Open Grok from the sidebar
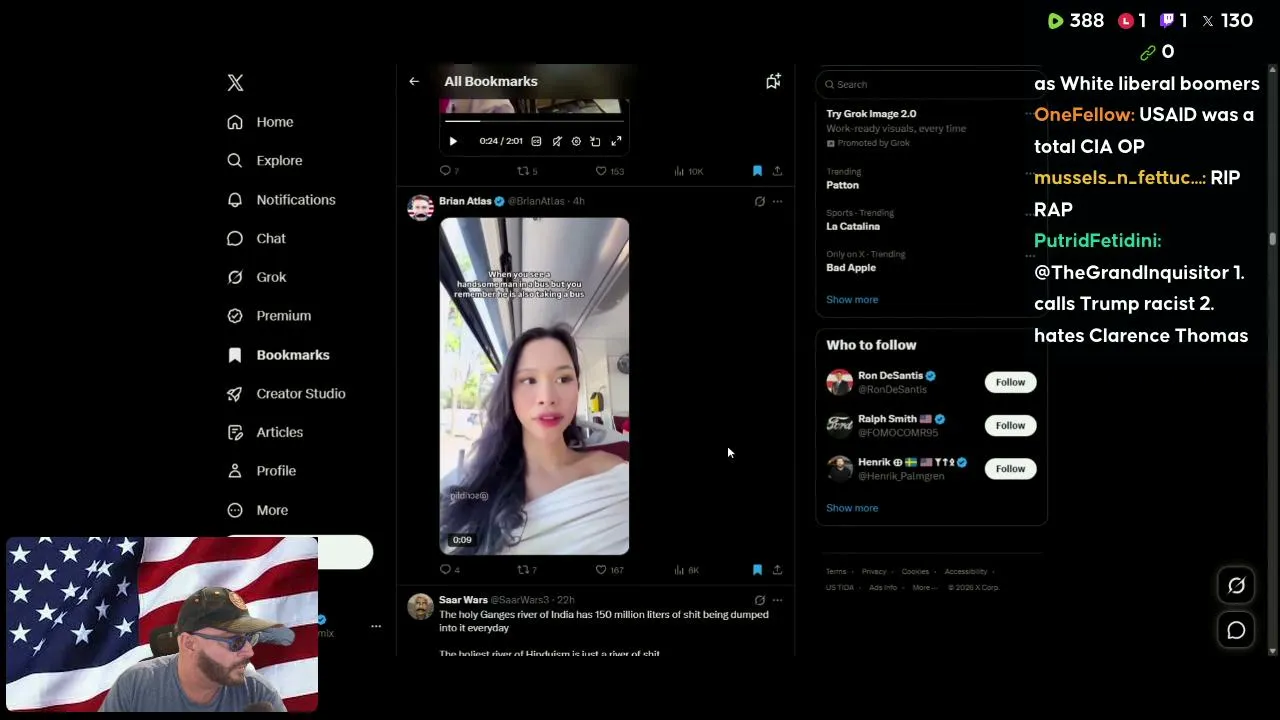1280x720 pixels. (x=257, y=277)
